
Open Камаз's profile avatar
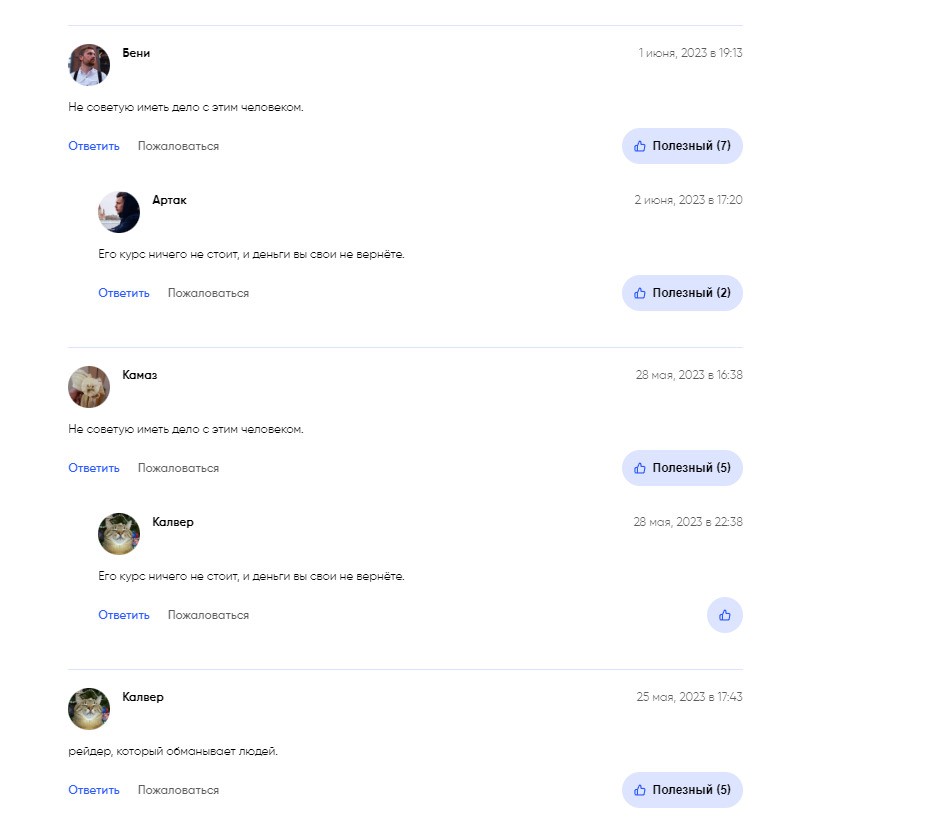89,387
